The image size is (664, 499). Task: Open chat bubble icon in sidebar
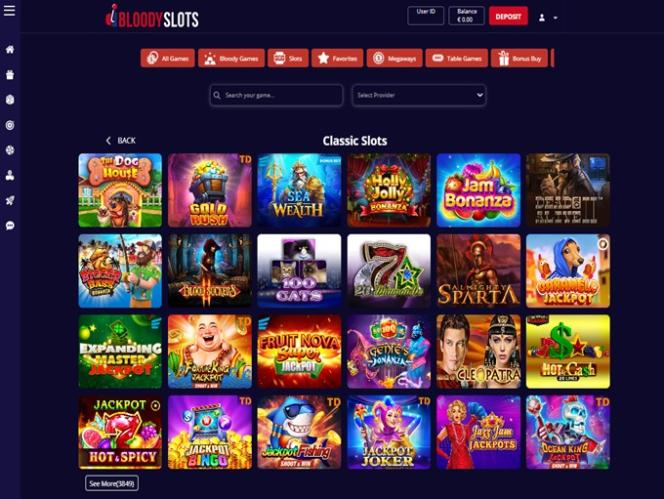click(x=10, y=225)
